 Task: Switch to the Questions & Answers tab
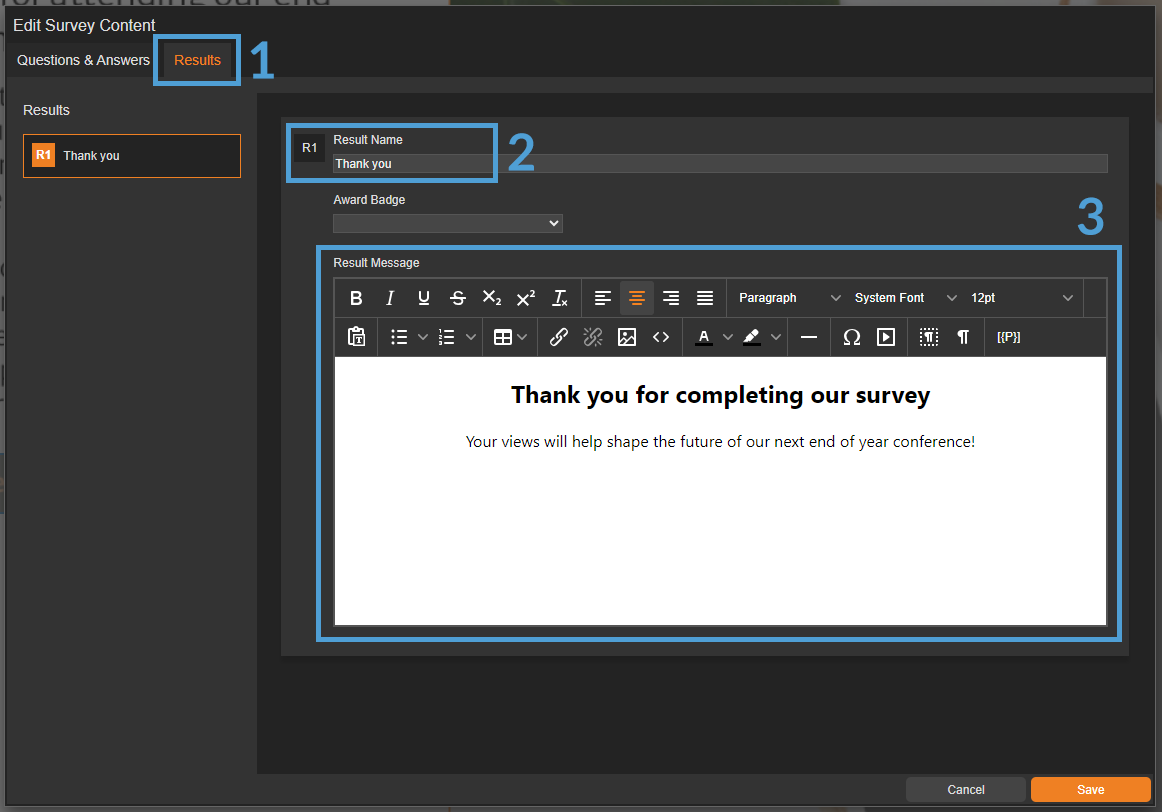(83, 60)
